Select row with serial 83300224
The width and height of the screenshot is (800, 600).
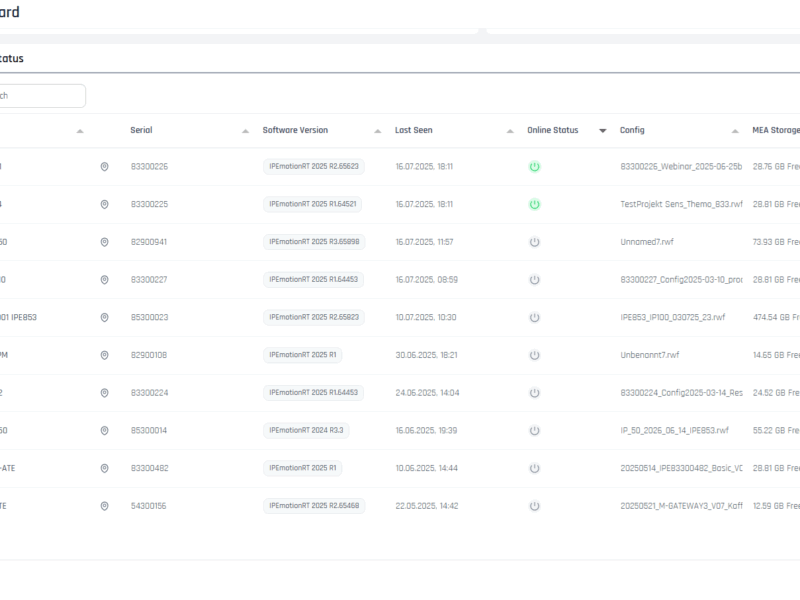149,393
